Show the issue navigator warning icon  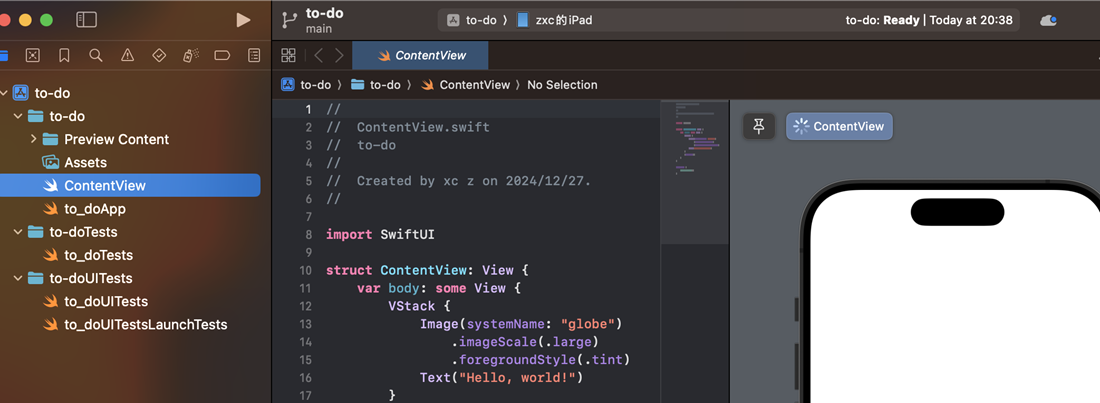tap(127, 55)
